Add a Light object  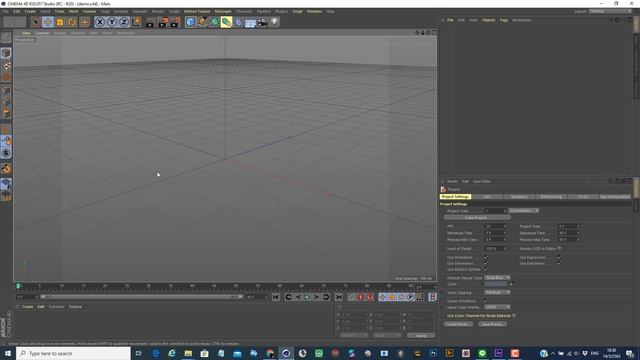[x=274, y=22]
